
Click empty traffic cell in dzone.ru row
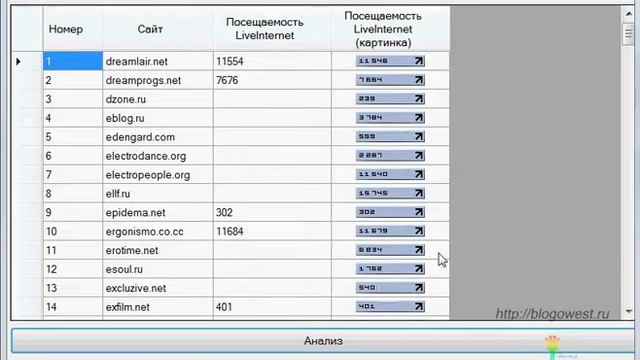pyautogui.click(x=272, y=99)
